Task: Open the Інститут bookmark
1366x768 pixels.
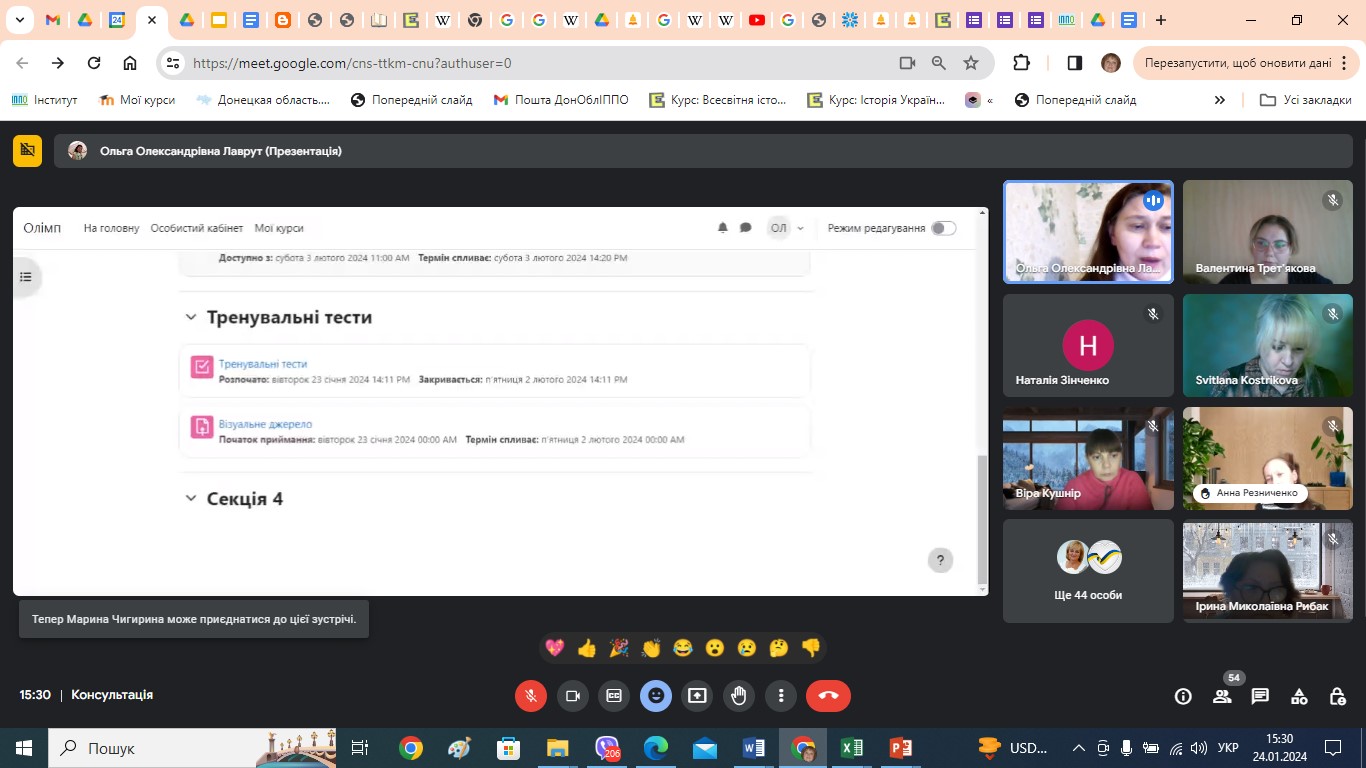Action: coord(44,100)
